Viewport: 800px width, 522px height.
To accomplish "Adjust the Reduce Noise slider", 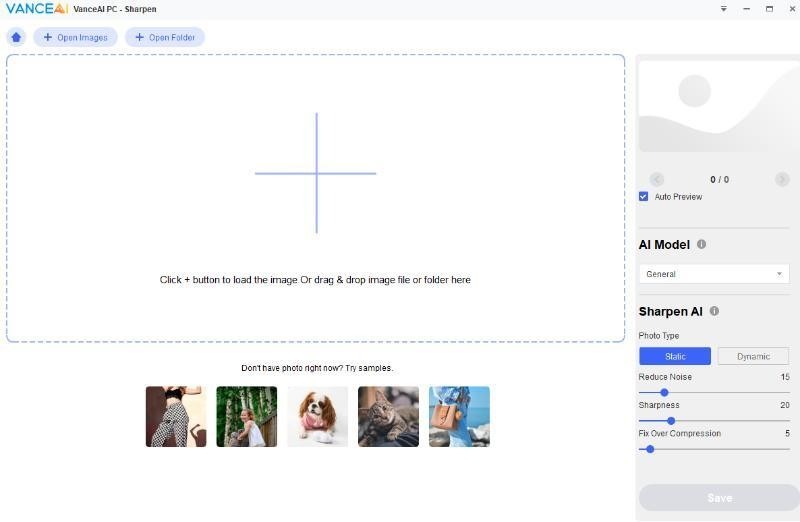I will 664,393.
